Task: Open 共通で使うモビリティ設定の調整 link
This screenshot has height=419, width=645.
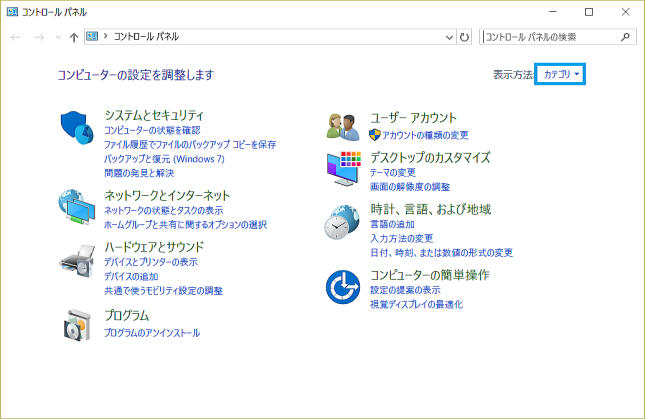Action: 163,291
